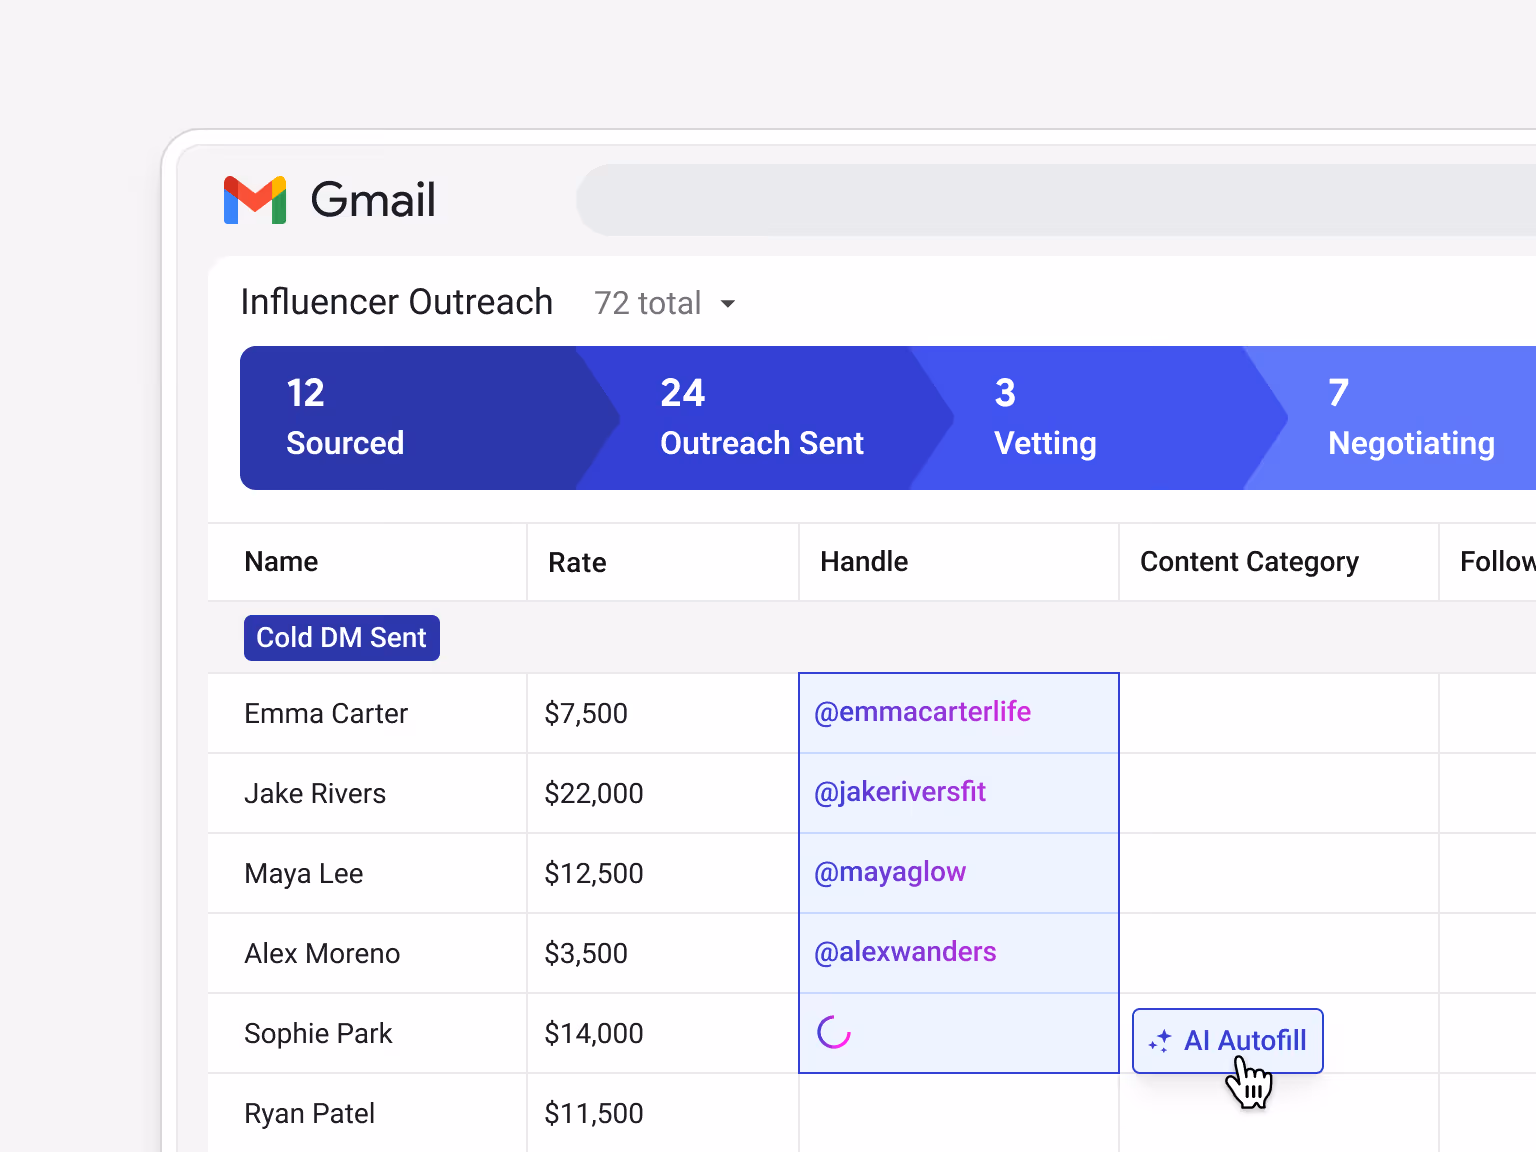Open the @jakeriversfit handle
Viewport: 1536px width, 1152px height.
(x=900, y=792)
